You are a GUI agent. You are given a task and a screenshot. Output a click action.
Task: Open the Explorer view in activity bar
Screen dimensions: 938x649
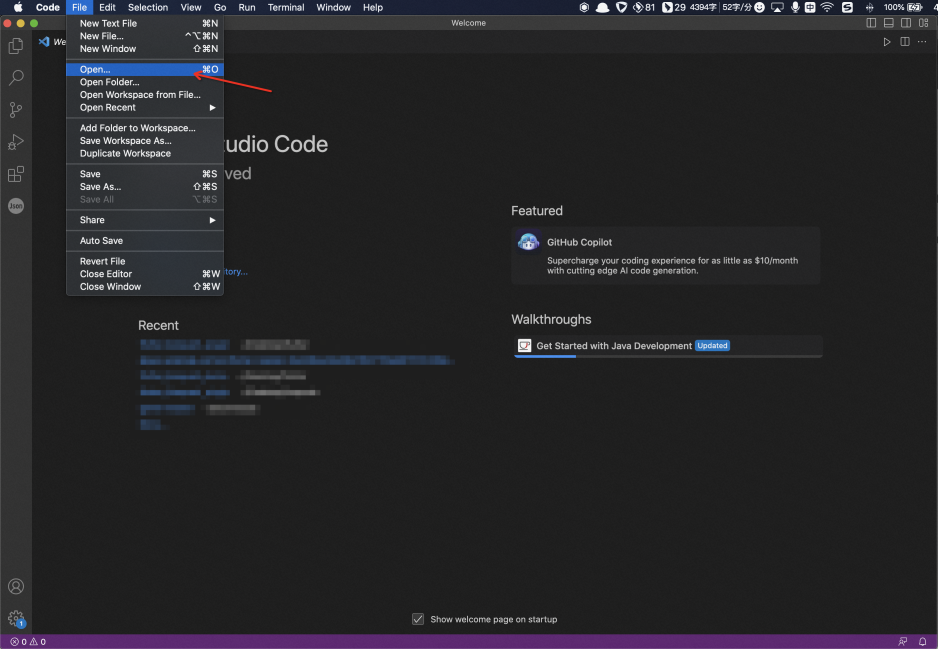[x=16, y=46]
